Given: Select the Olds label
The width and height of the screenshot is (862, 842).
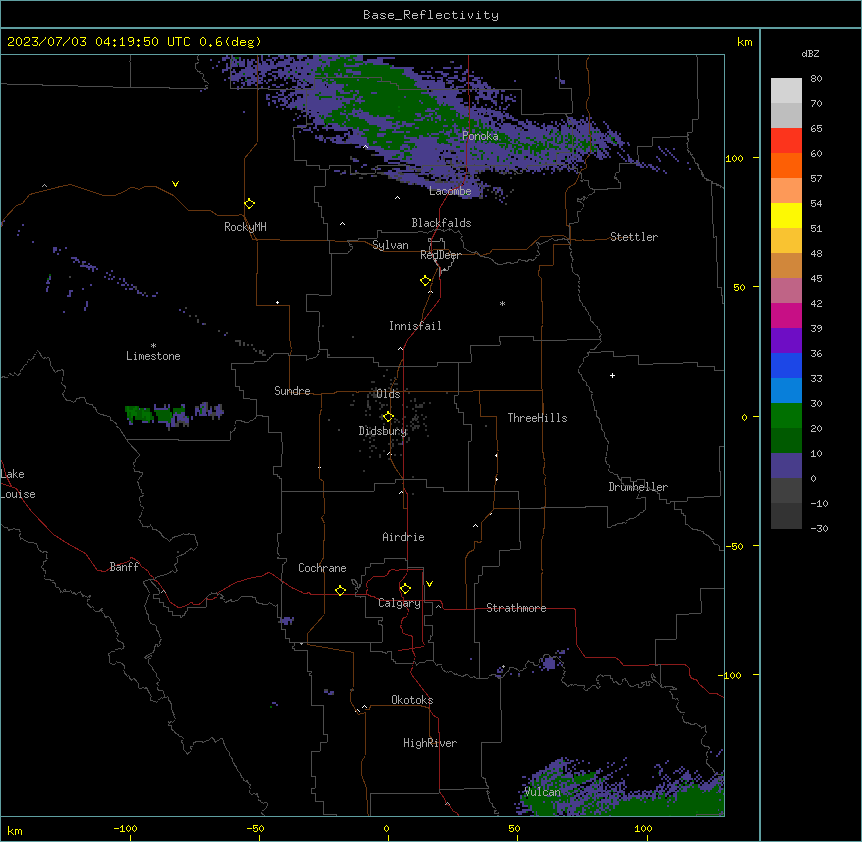Looking at the screenshot, I should [x=388, y=394].
